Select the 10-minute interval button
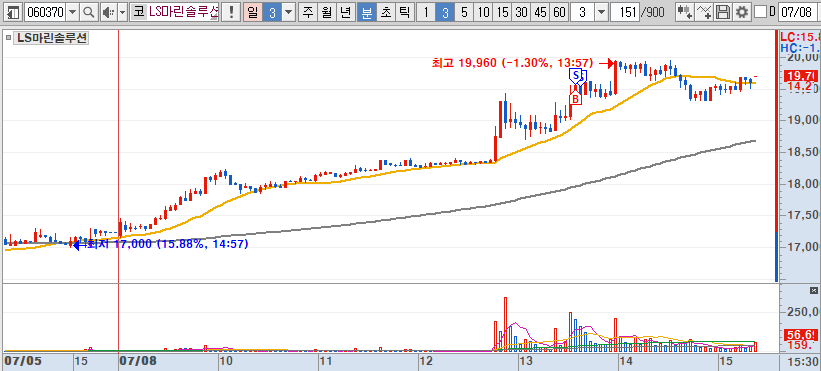The image size is (821, 371). 483,12
